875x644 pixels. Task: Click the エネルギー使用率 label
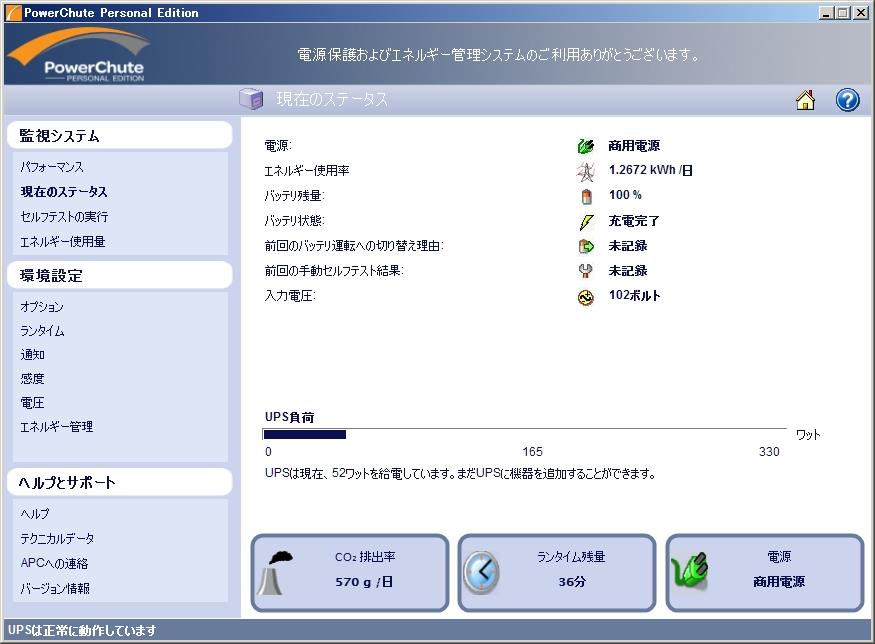tap(307, 171)
